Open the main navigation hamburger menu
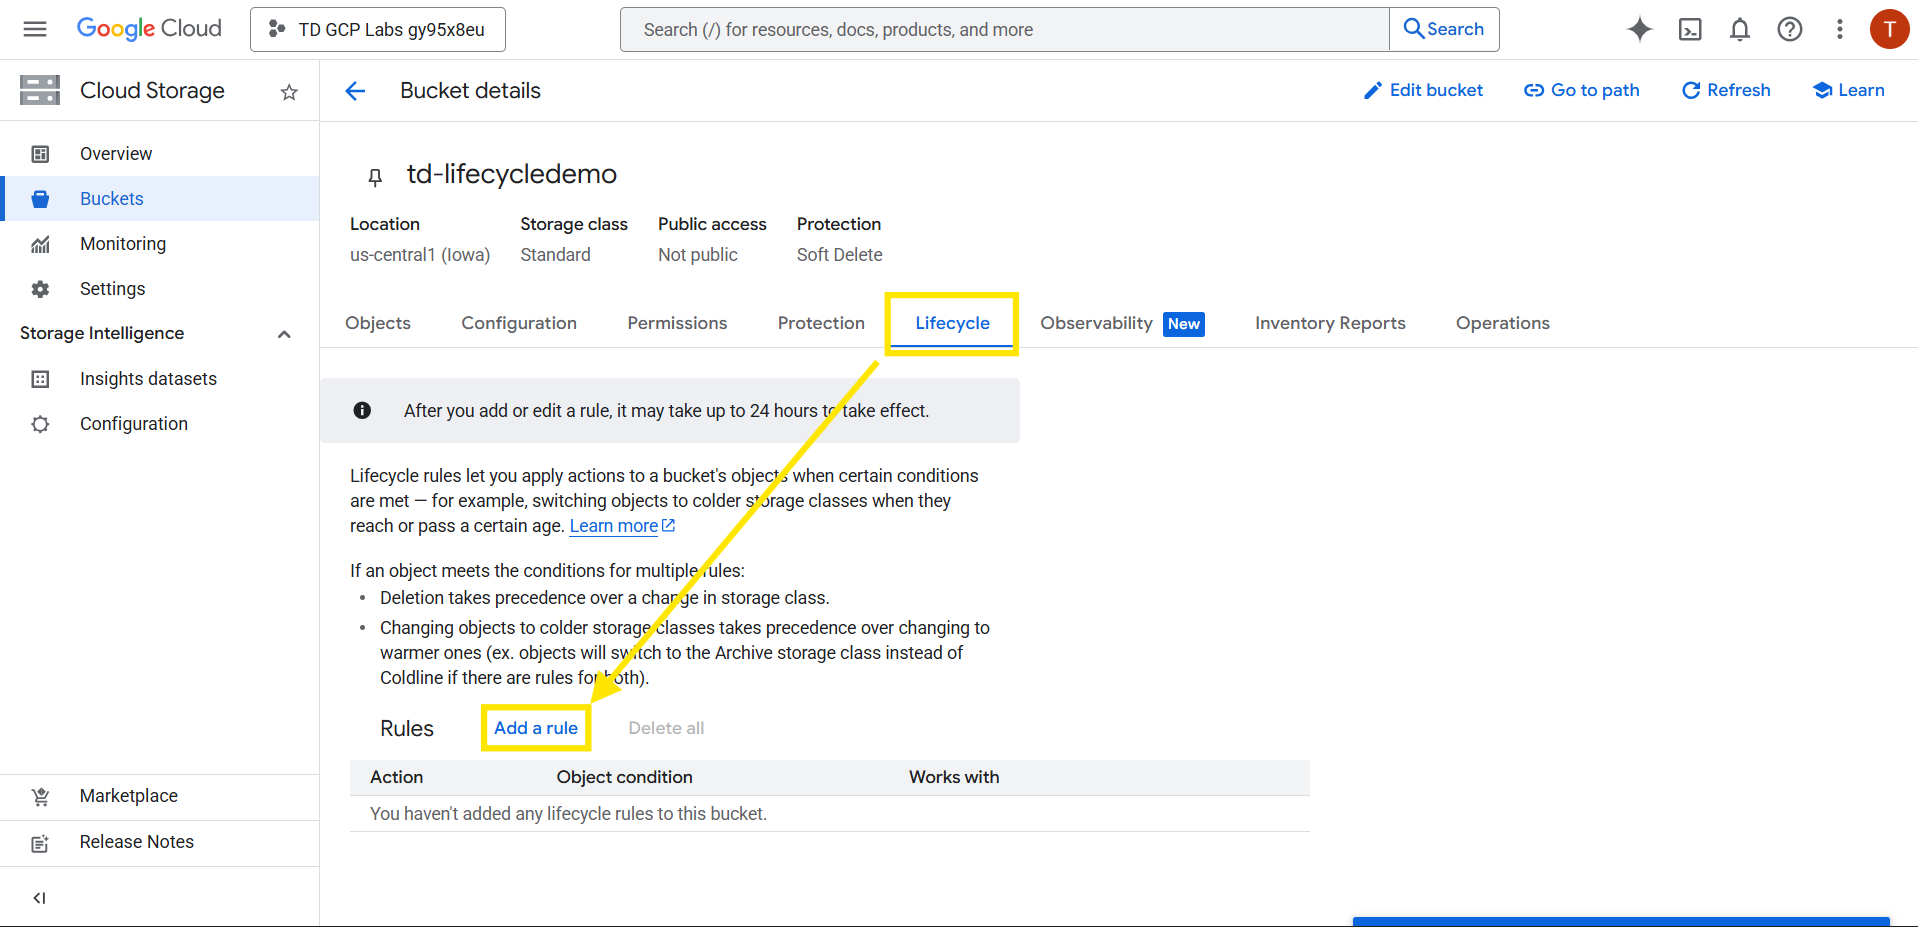 [35, 29]
